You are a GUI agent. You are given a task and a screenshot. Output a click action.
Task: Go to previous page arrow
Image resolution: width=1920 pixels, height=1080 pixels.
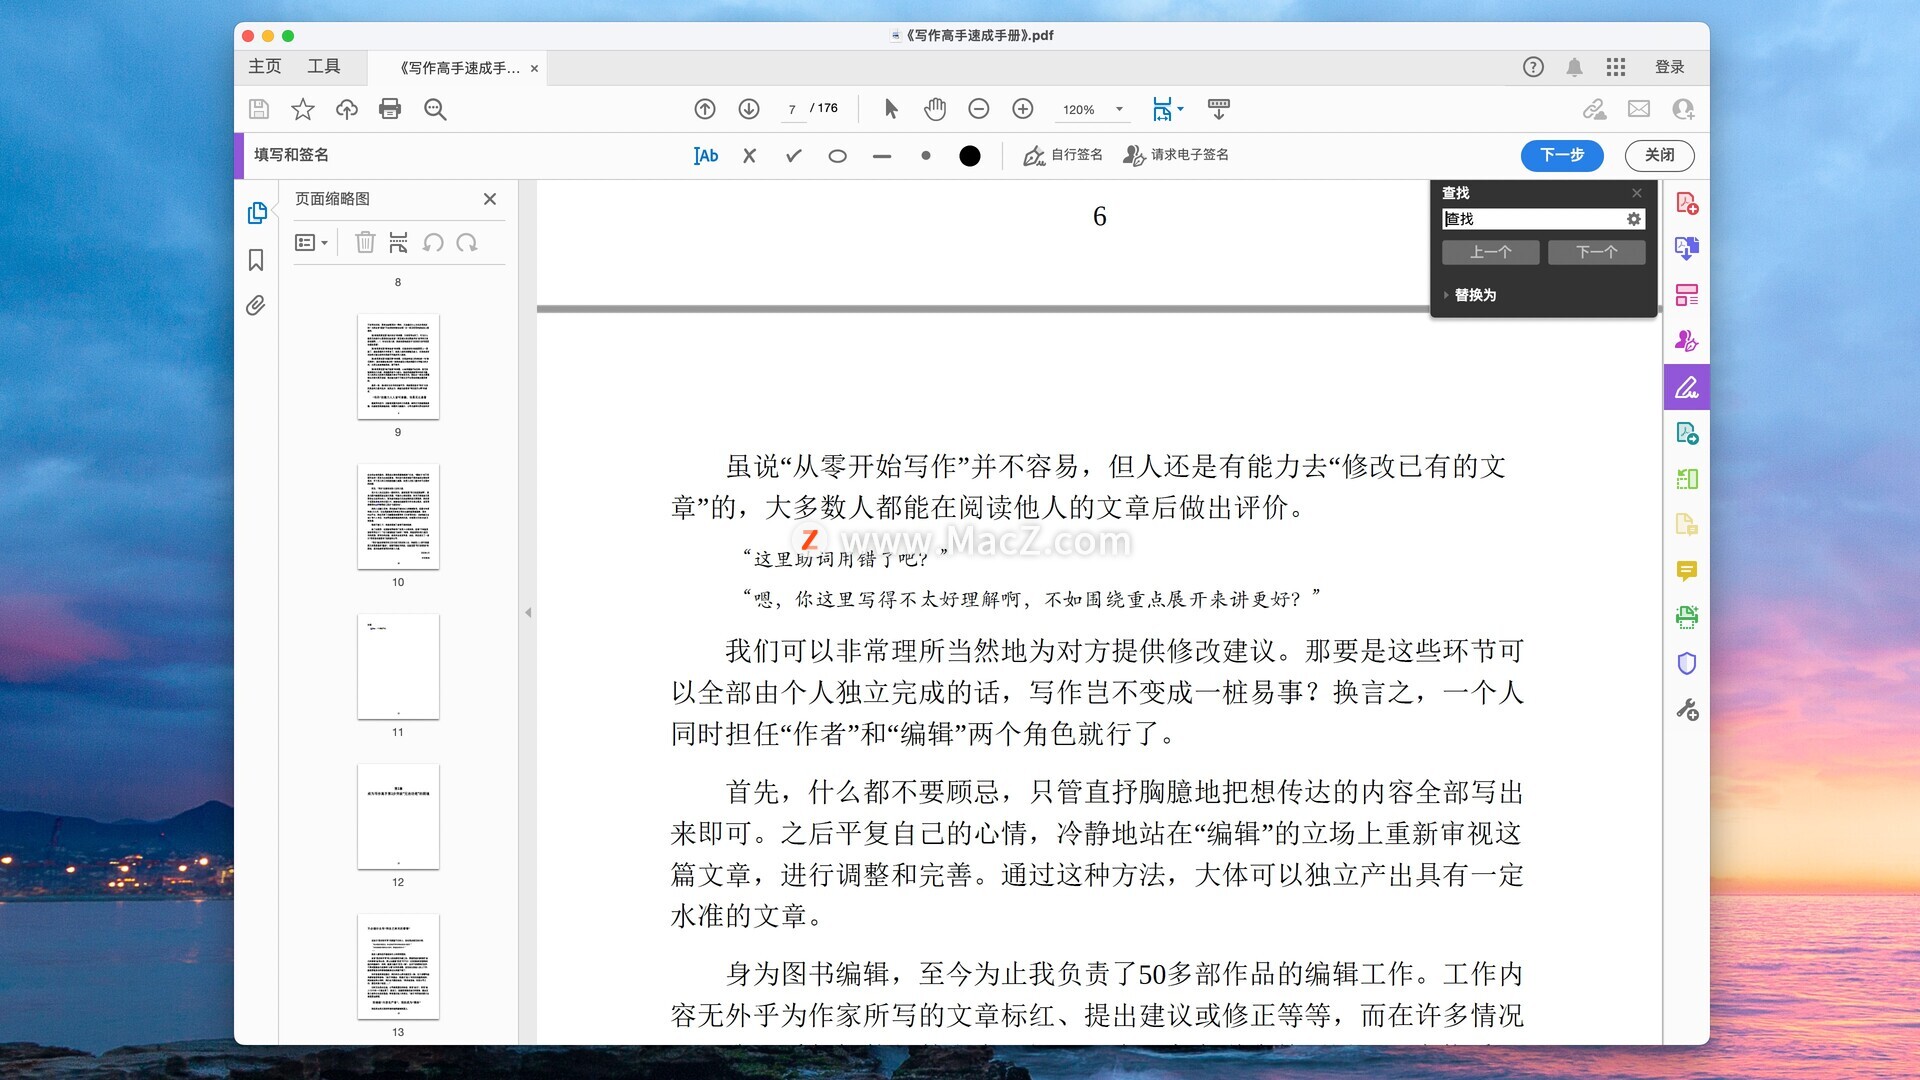pos(705,109)
